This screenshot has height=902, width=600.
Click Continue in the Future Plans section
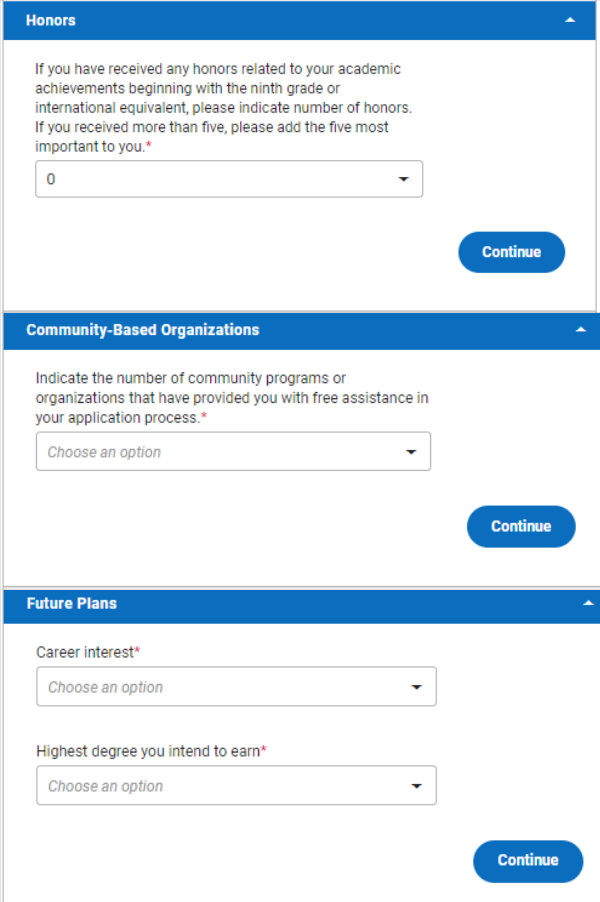527,861
